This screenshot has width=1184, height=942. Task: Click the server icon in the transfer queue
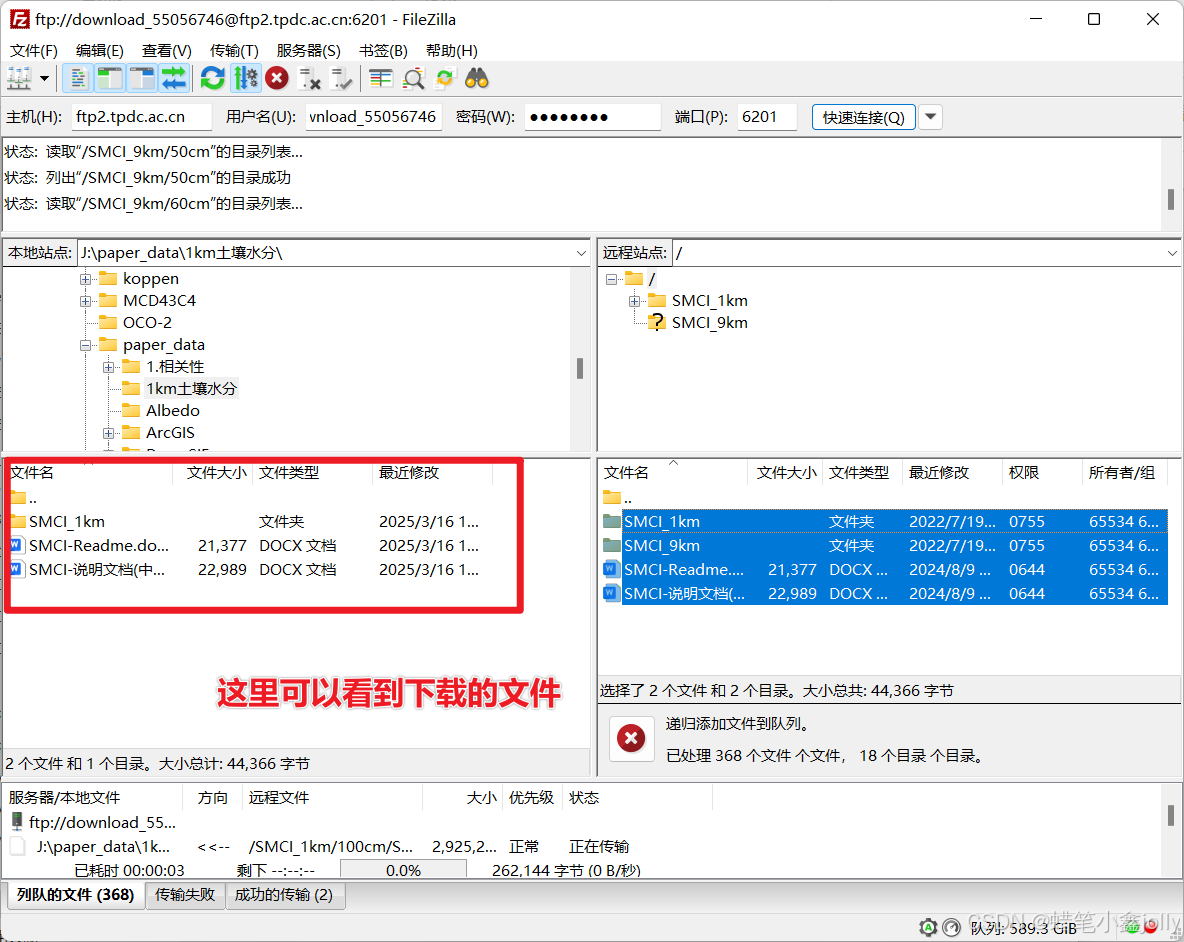[x=17, y=821]
